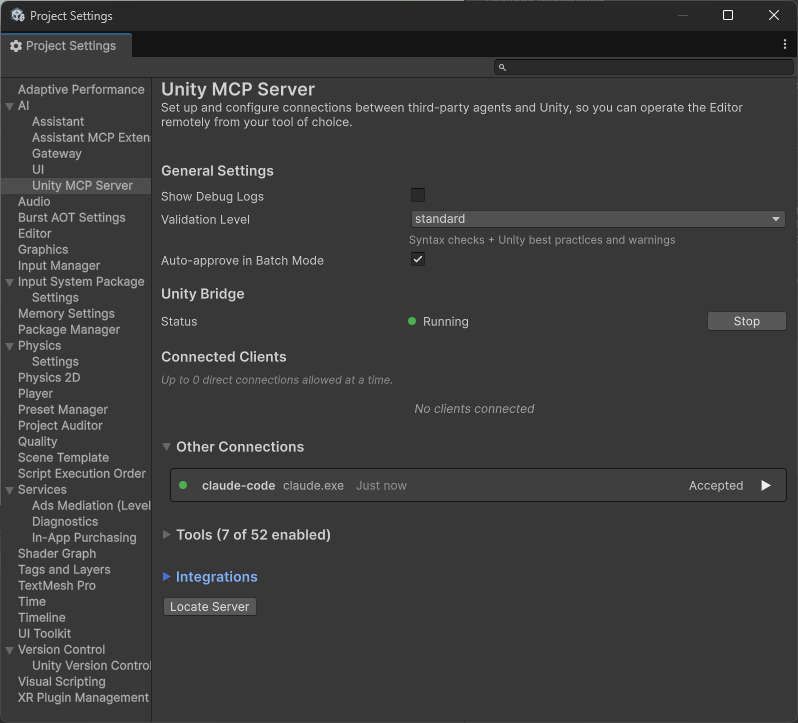Image resolution: width=798 pixels, height=723 pixels.
Task: Open XR Plugin Management settings
Action: (x=83, y=698)
